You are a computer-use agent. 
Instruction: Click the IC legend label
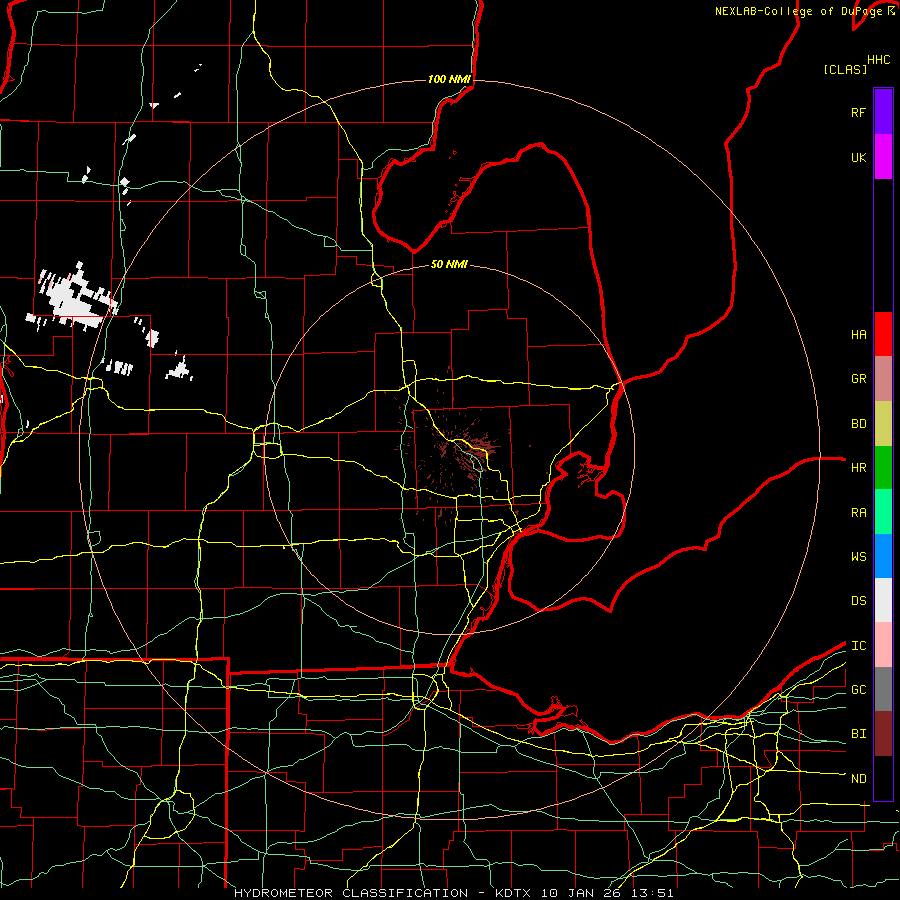coord(858,646)
